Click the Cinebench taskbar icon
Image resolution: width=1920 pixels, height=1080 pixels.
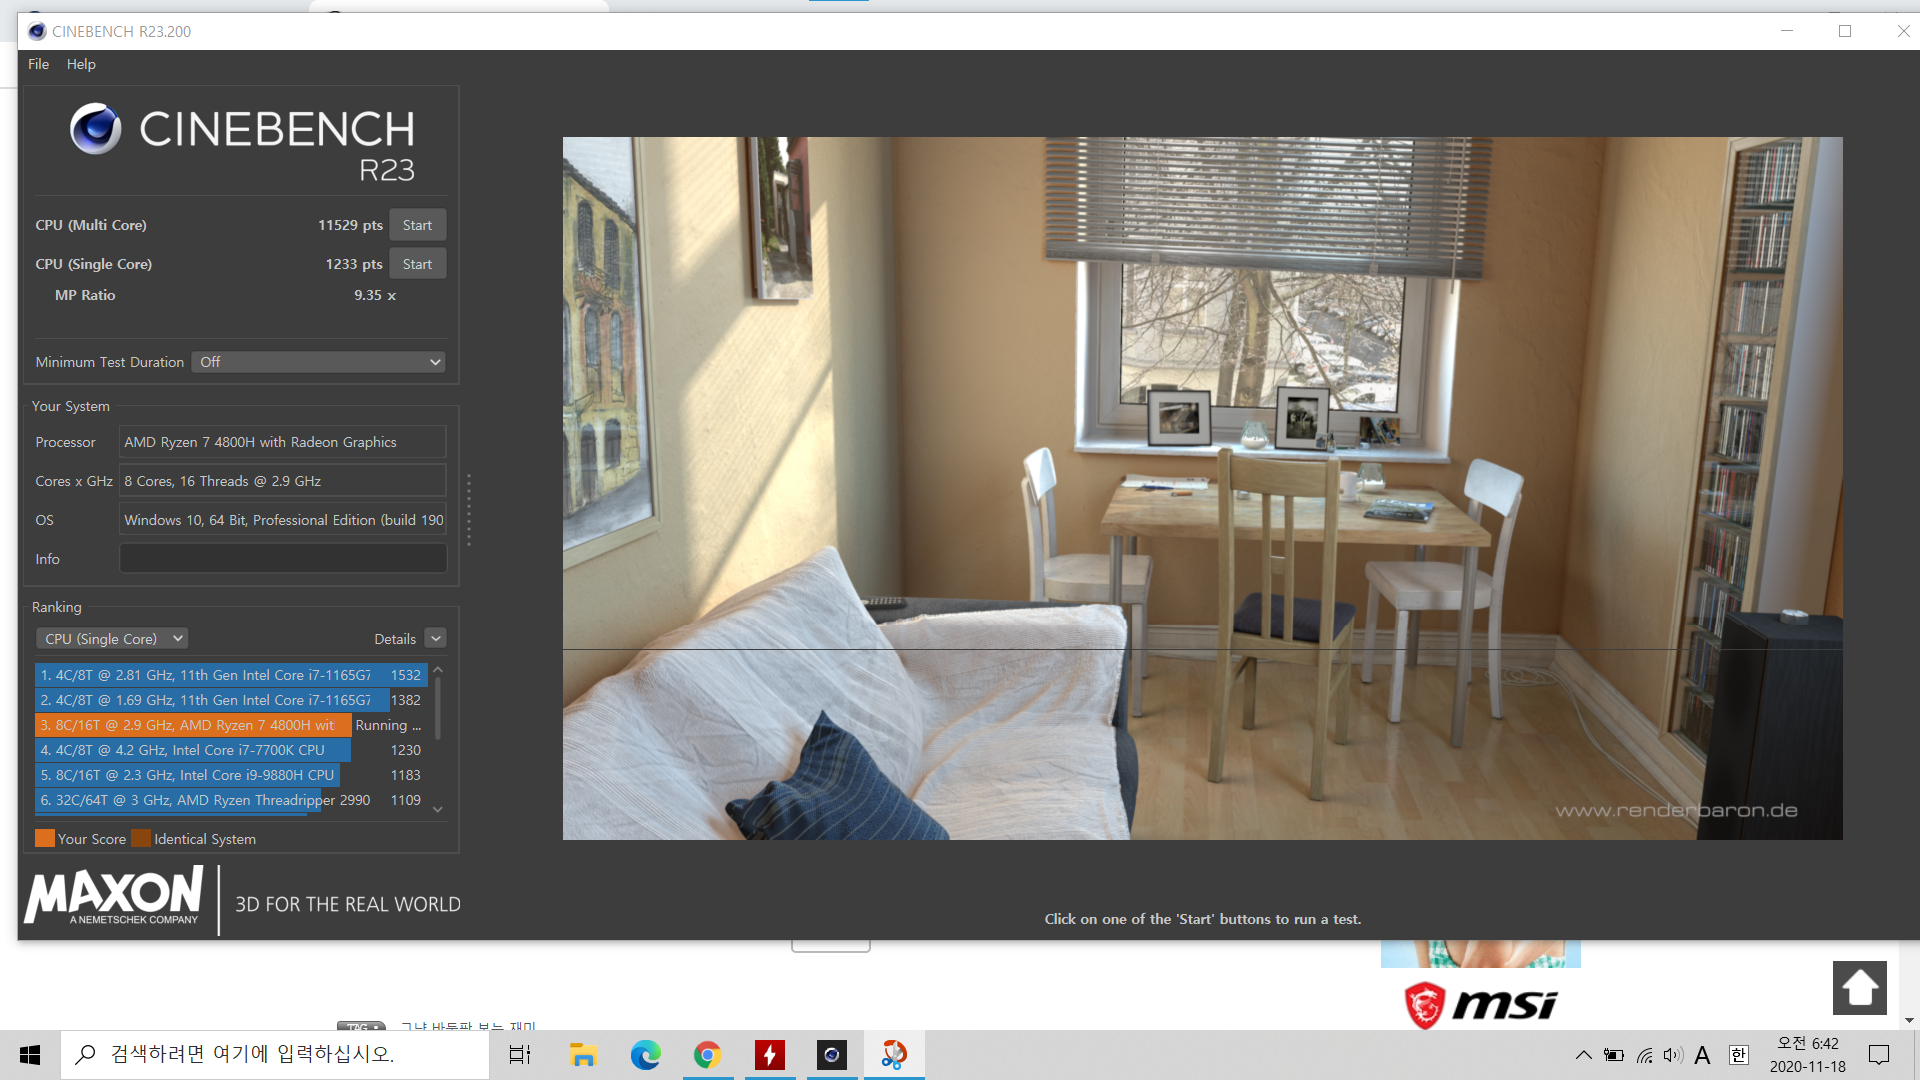(831, 1055)
